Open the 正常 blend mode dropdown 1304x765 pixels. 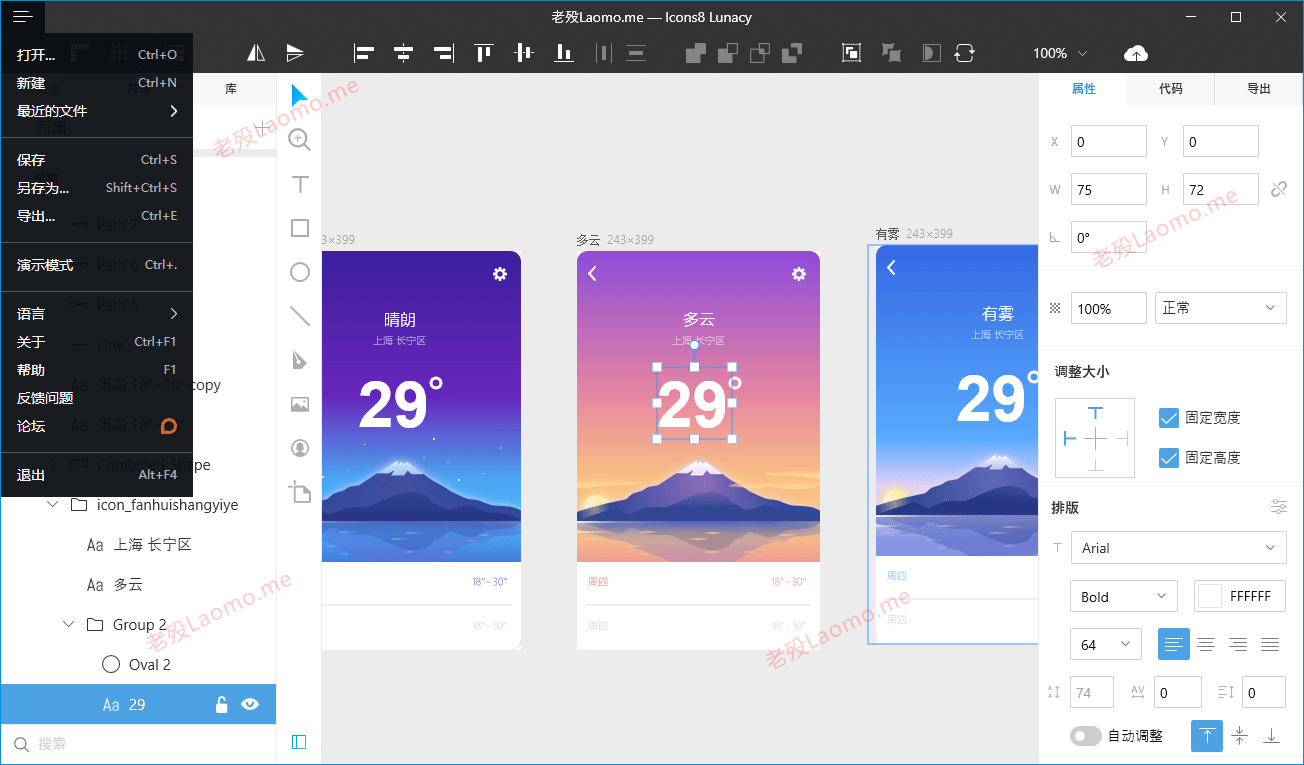click(1221, 308)
